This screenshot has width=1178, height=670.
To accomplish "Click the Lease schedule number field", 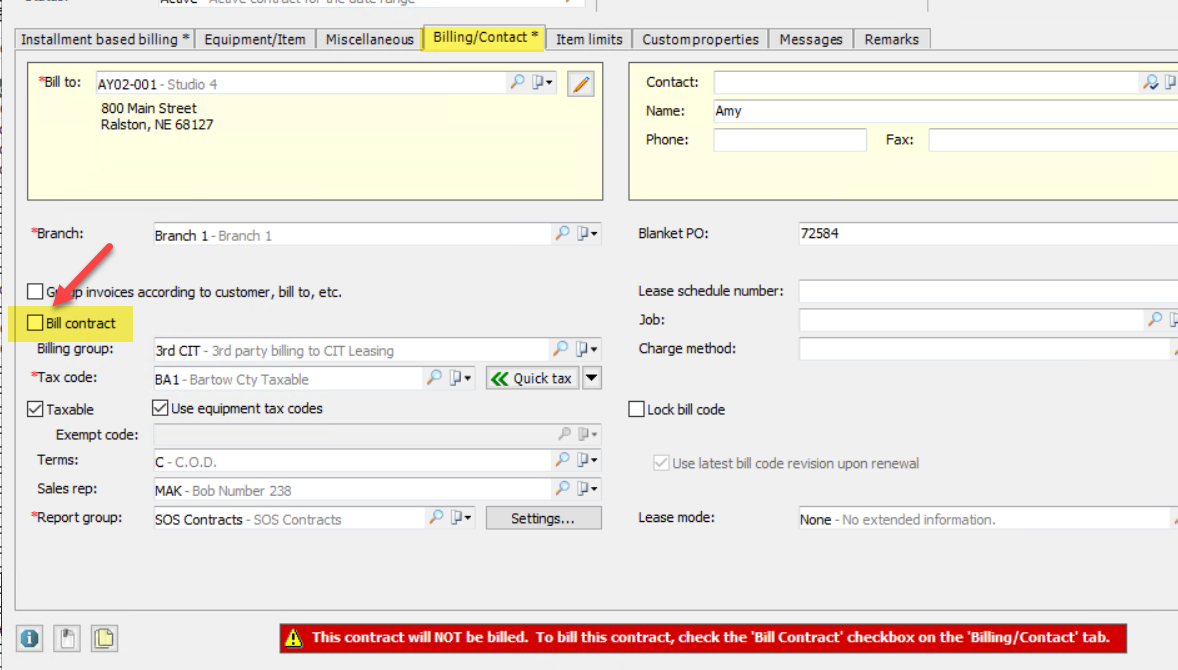I will coord(988,291).
